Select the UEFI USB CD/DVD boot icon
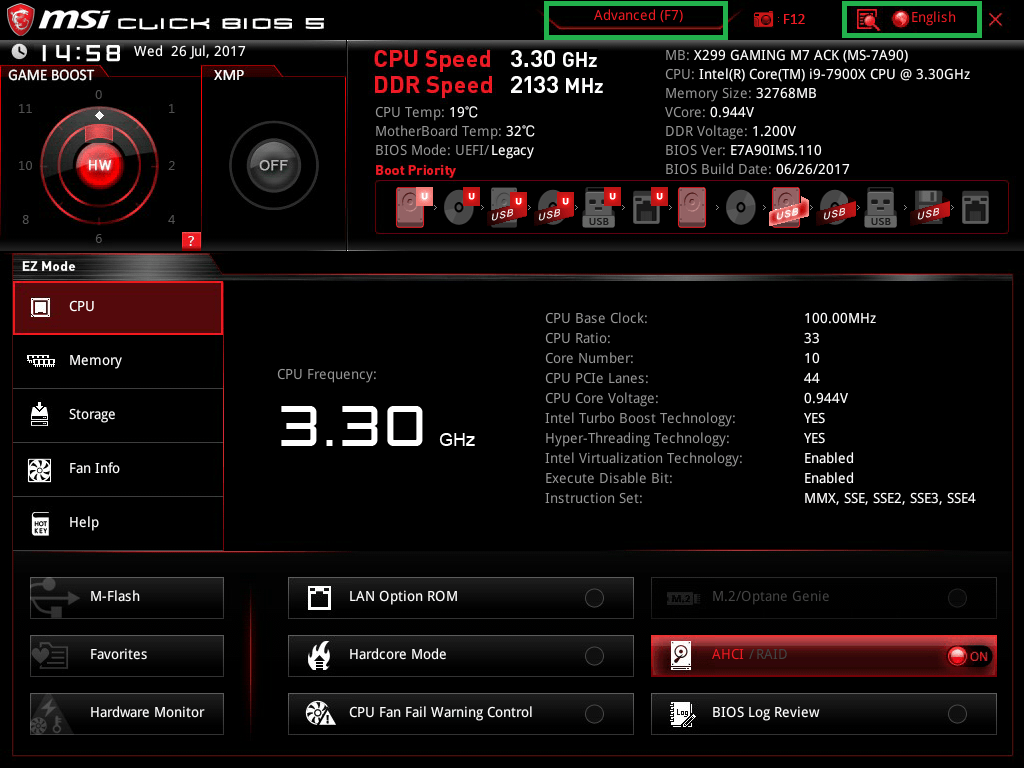Viewport: 1024px width, 768px height. pos(554,208)
